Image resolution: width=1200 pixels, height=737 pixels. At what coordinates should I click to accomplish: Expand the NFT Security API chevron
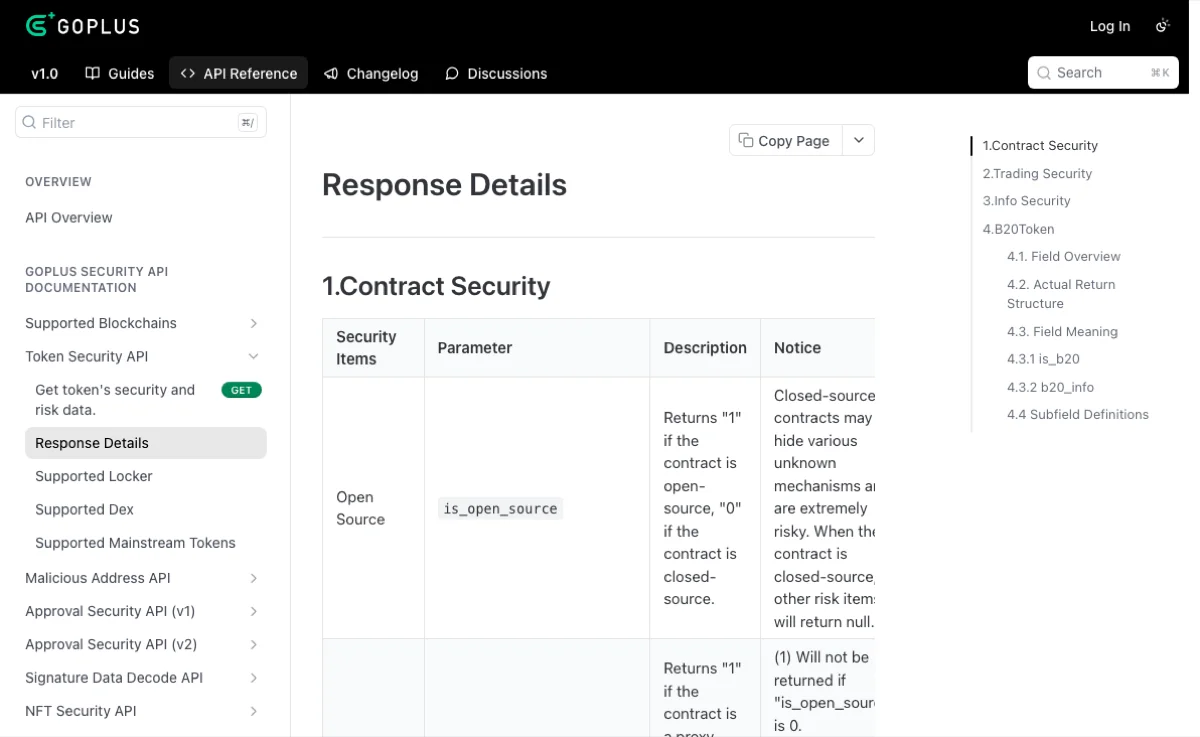pos(254,711)
